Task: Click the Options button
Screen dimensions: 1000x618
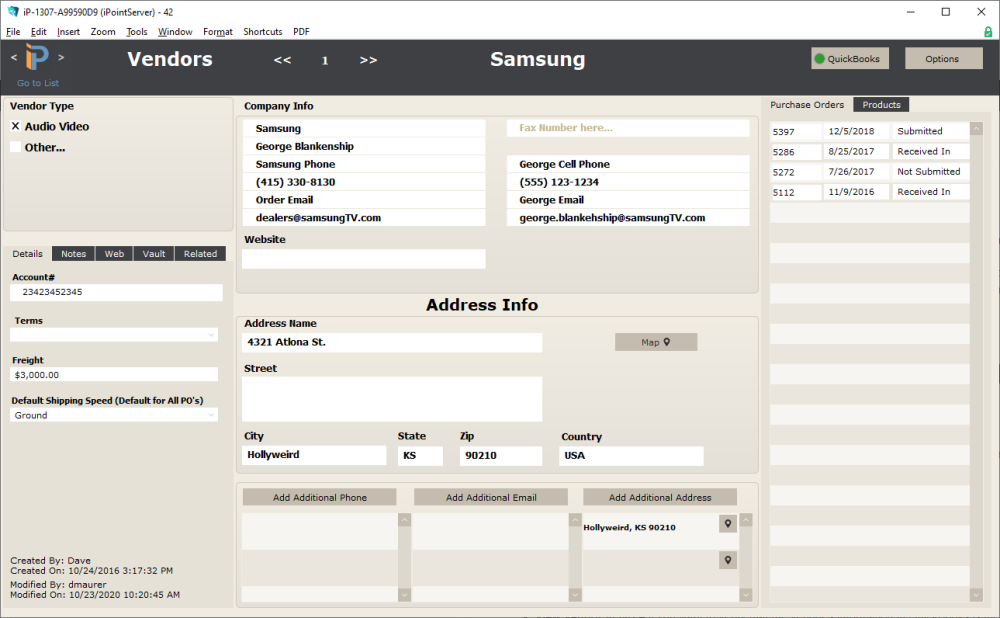Action: [x=943, y=58]
